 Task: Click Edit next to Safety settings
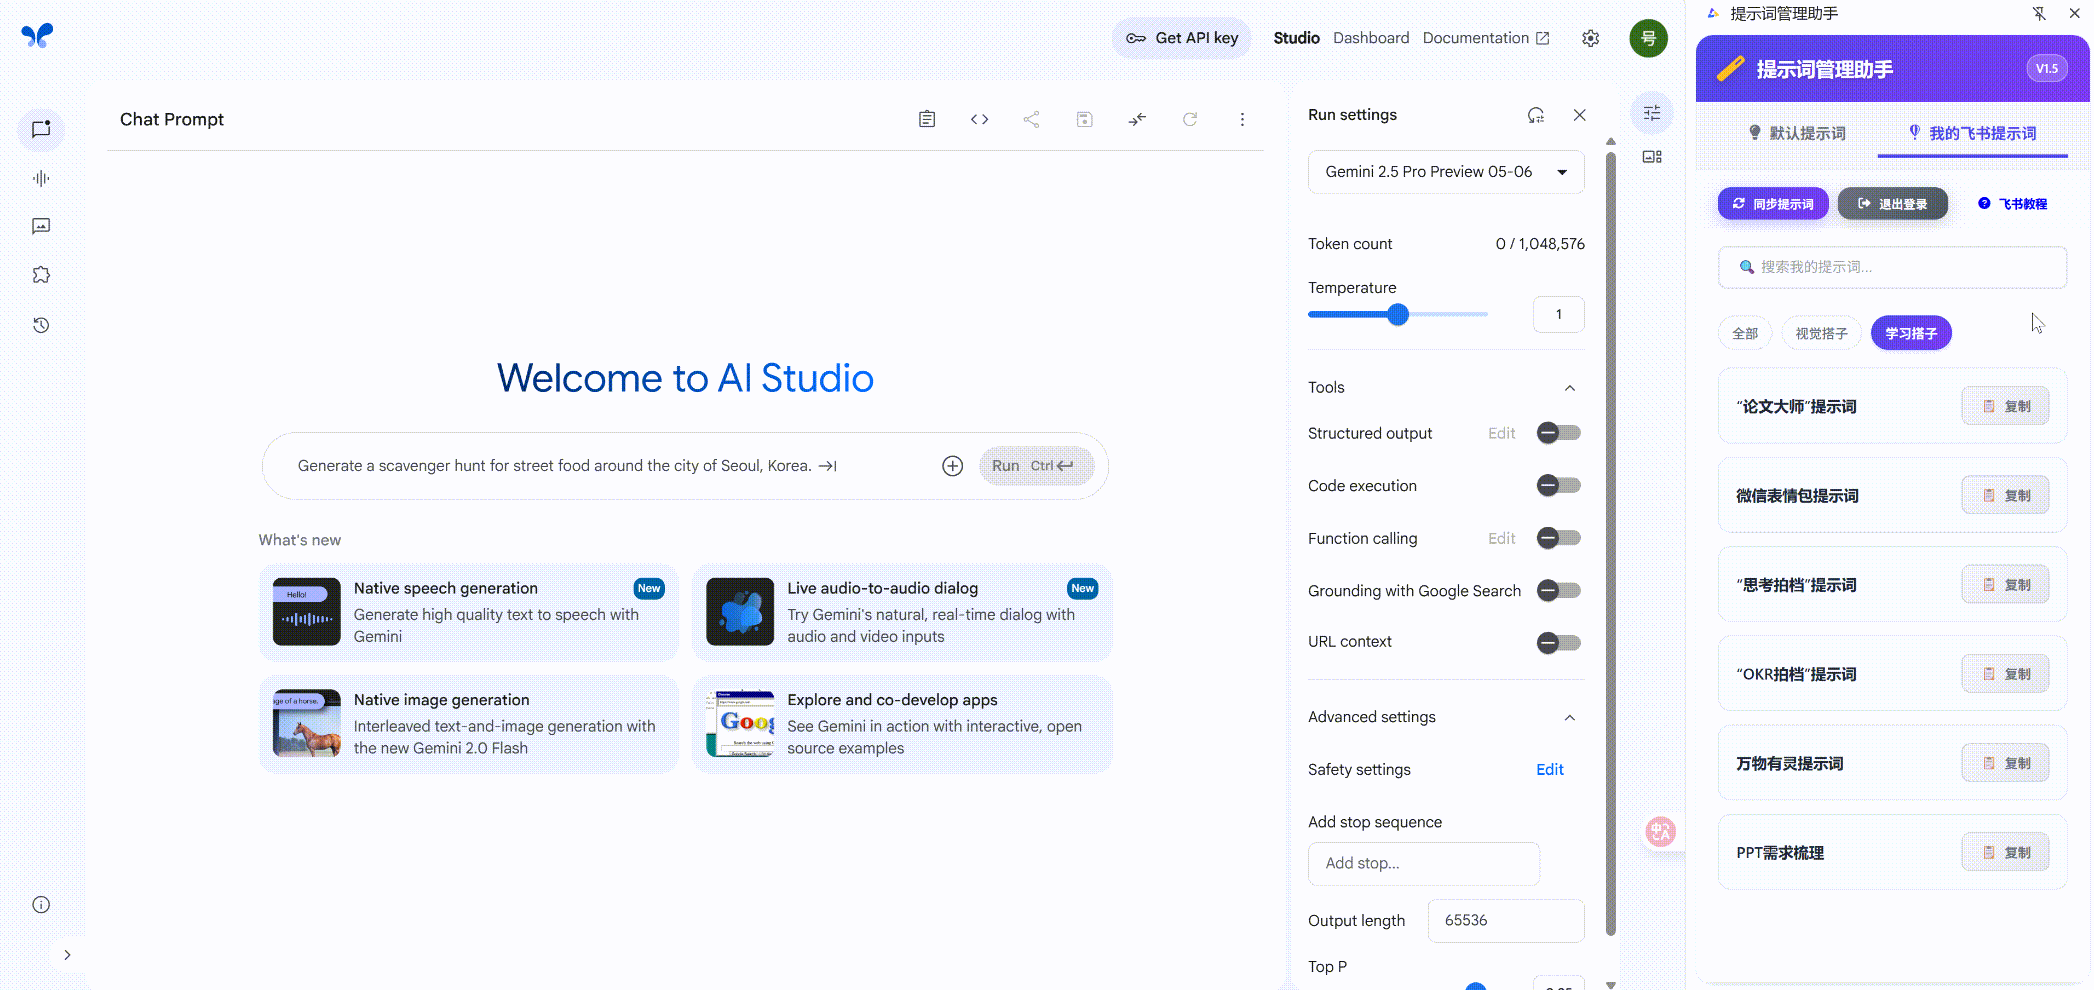tap(1549, 769)
